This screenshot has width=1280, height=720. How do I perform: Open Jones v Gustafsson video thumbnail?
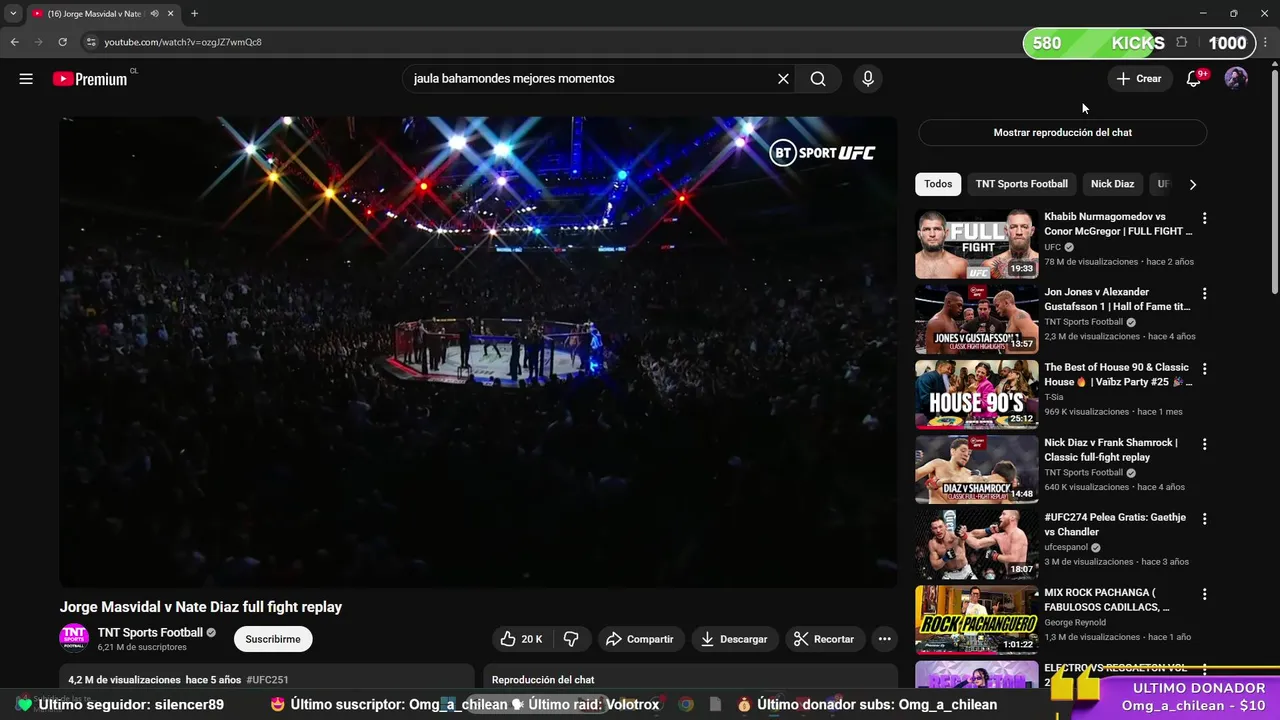point(977,319)
